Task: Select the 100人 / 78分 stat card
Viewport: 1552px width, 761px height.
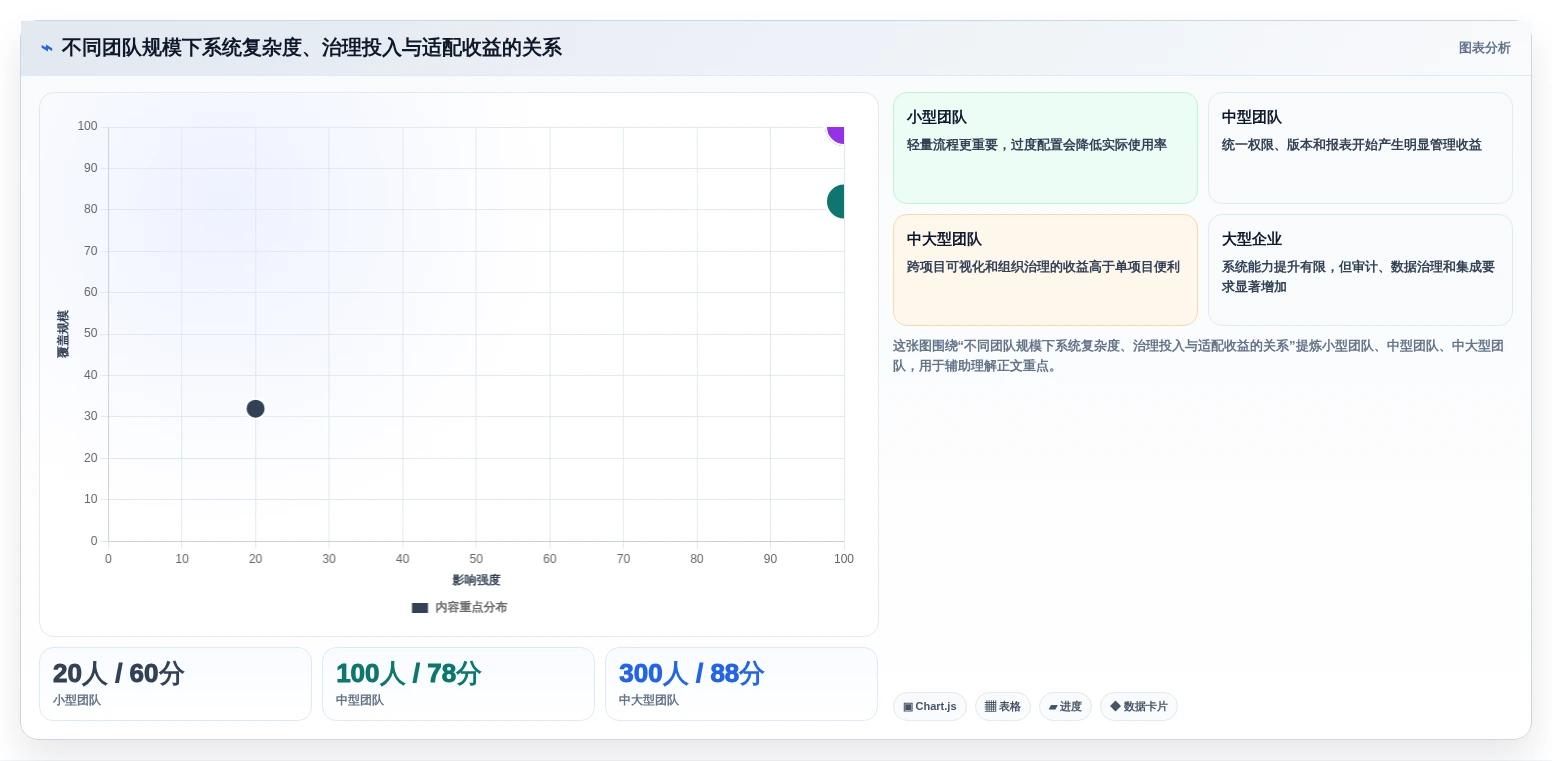Action: pos(458,684)
